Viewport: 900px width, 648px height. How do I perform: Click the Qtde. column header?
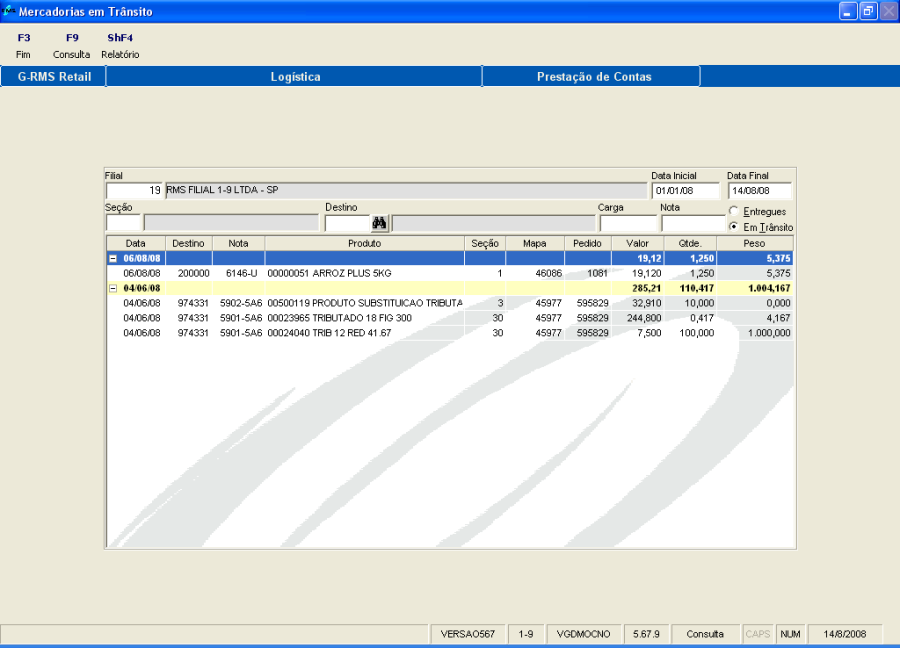click(690, 243)
